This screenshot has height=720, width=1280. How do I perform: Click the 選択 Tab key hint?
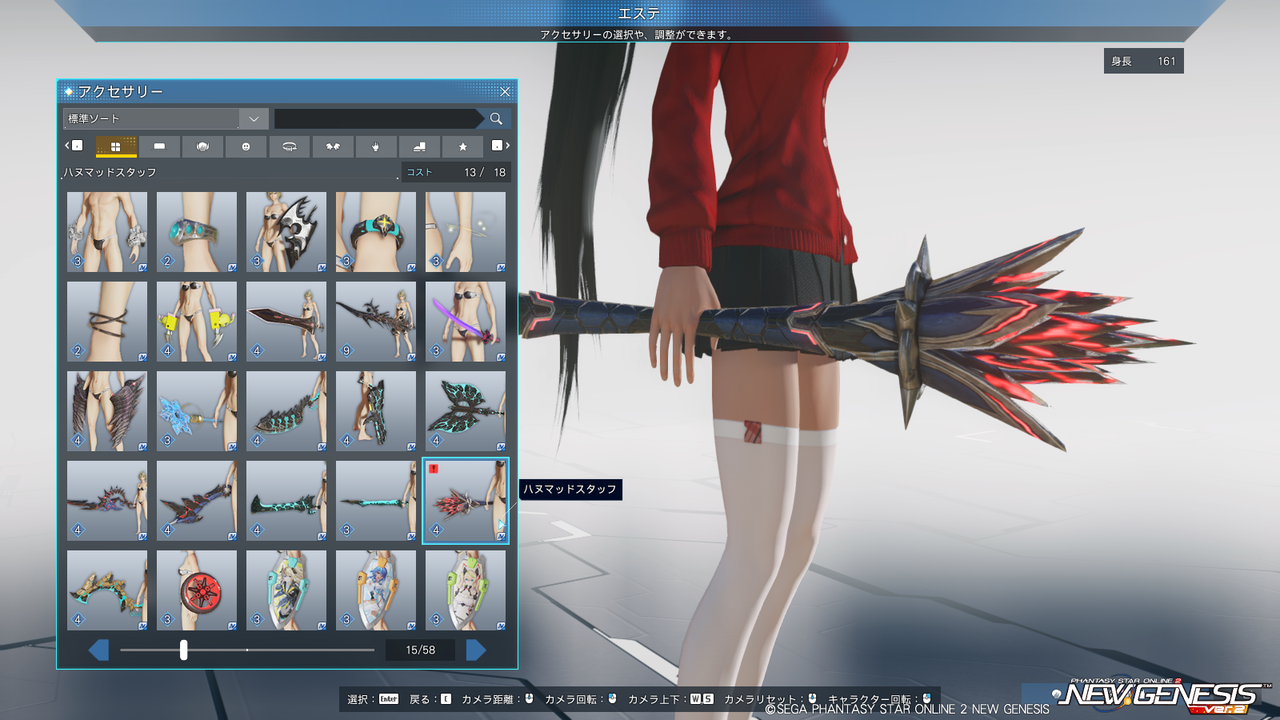(x=373, y=699)
